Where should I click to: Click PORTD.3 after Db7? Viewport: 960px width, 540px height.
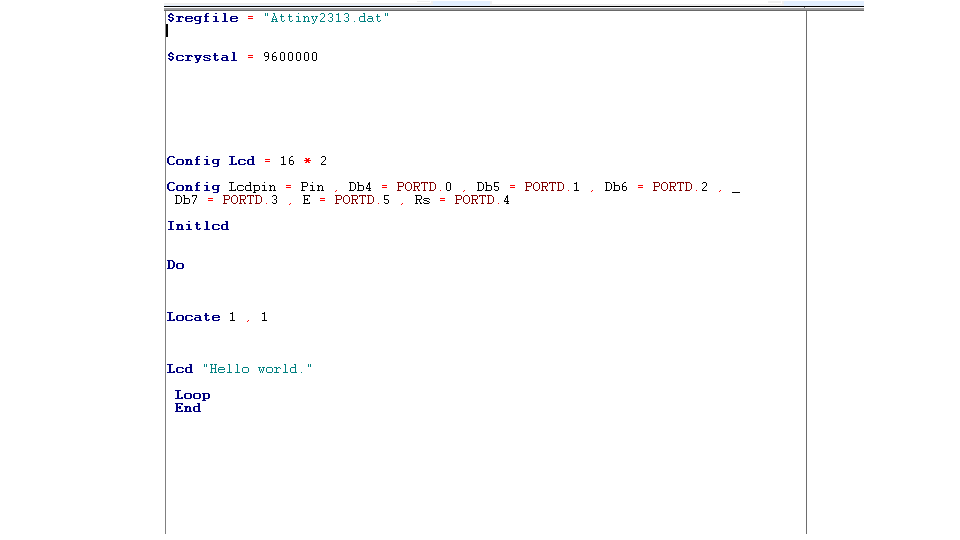[x=250, y=200]
